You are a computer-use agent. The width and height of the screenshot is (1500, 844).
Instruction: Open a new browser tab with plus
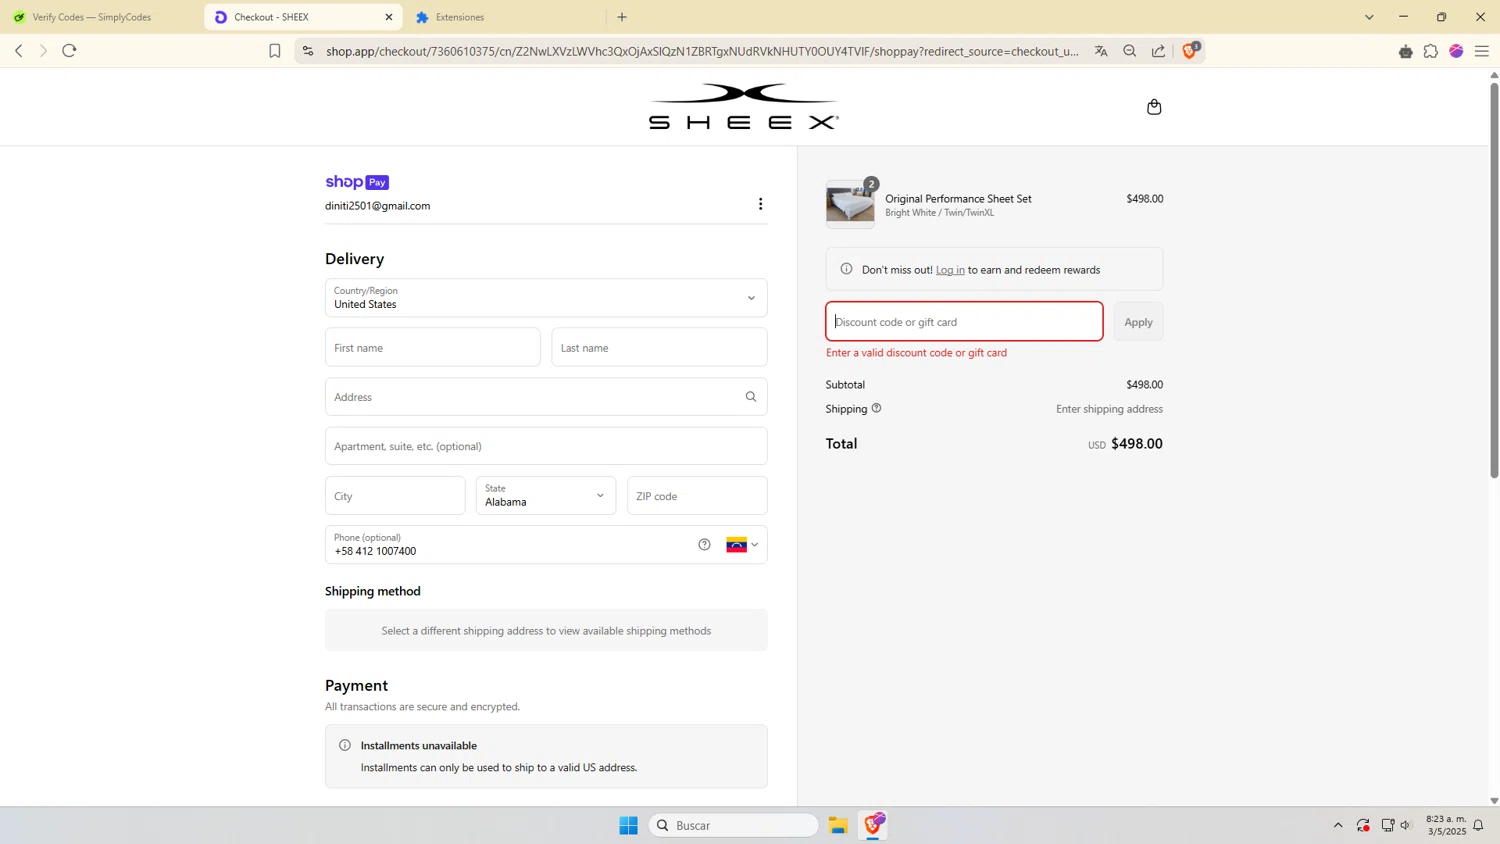pyautogui.click(x=622, y=17)
